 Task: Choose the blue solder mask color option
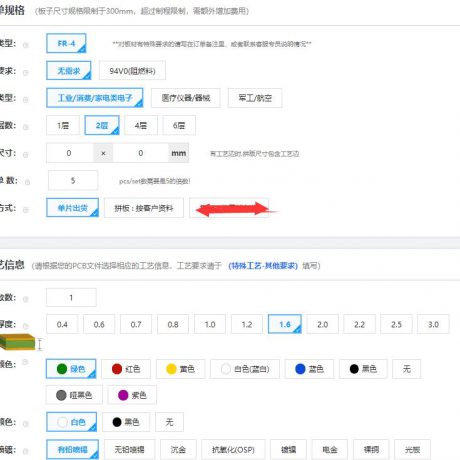point(309,369)
